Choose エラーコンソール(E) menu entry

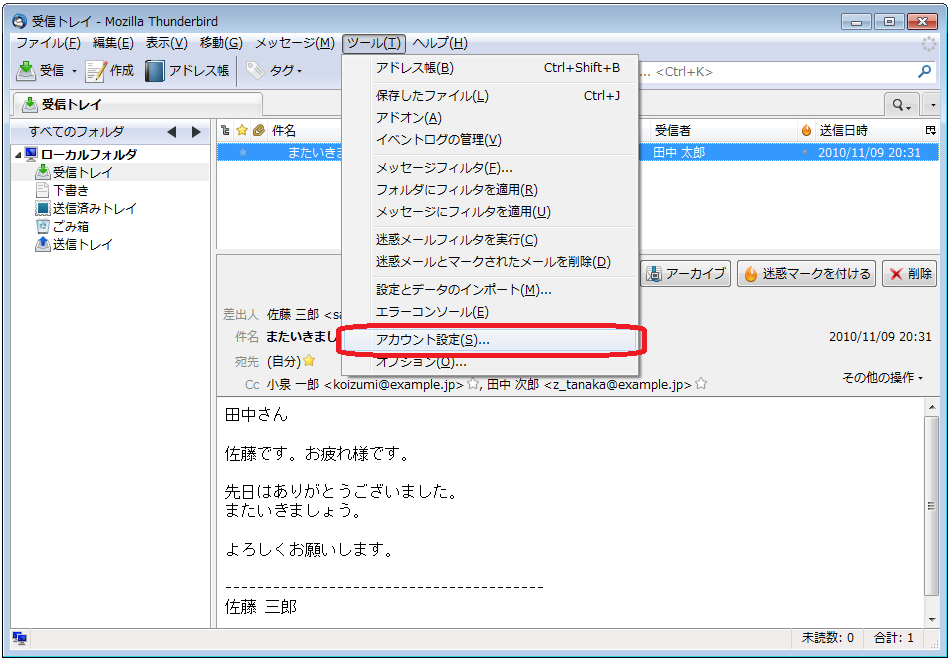click(490, 312)
